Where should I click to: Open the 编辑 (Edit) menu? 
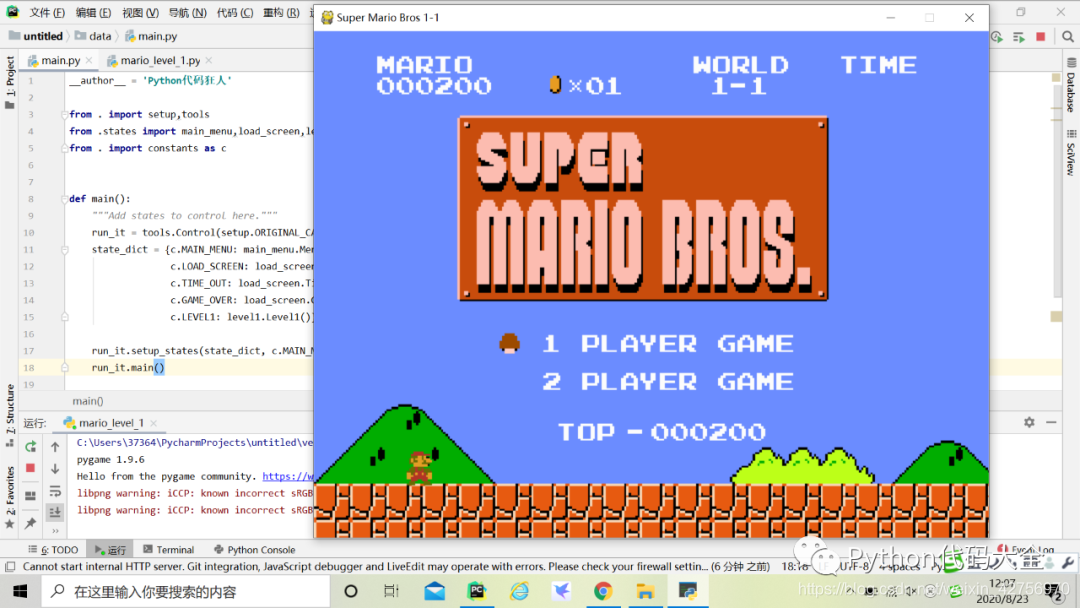[93, 13]
